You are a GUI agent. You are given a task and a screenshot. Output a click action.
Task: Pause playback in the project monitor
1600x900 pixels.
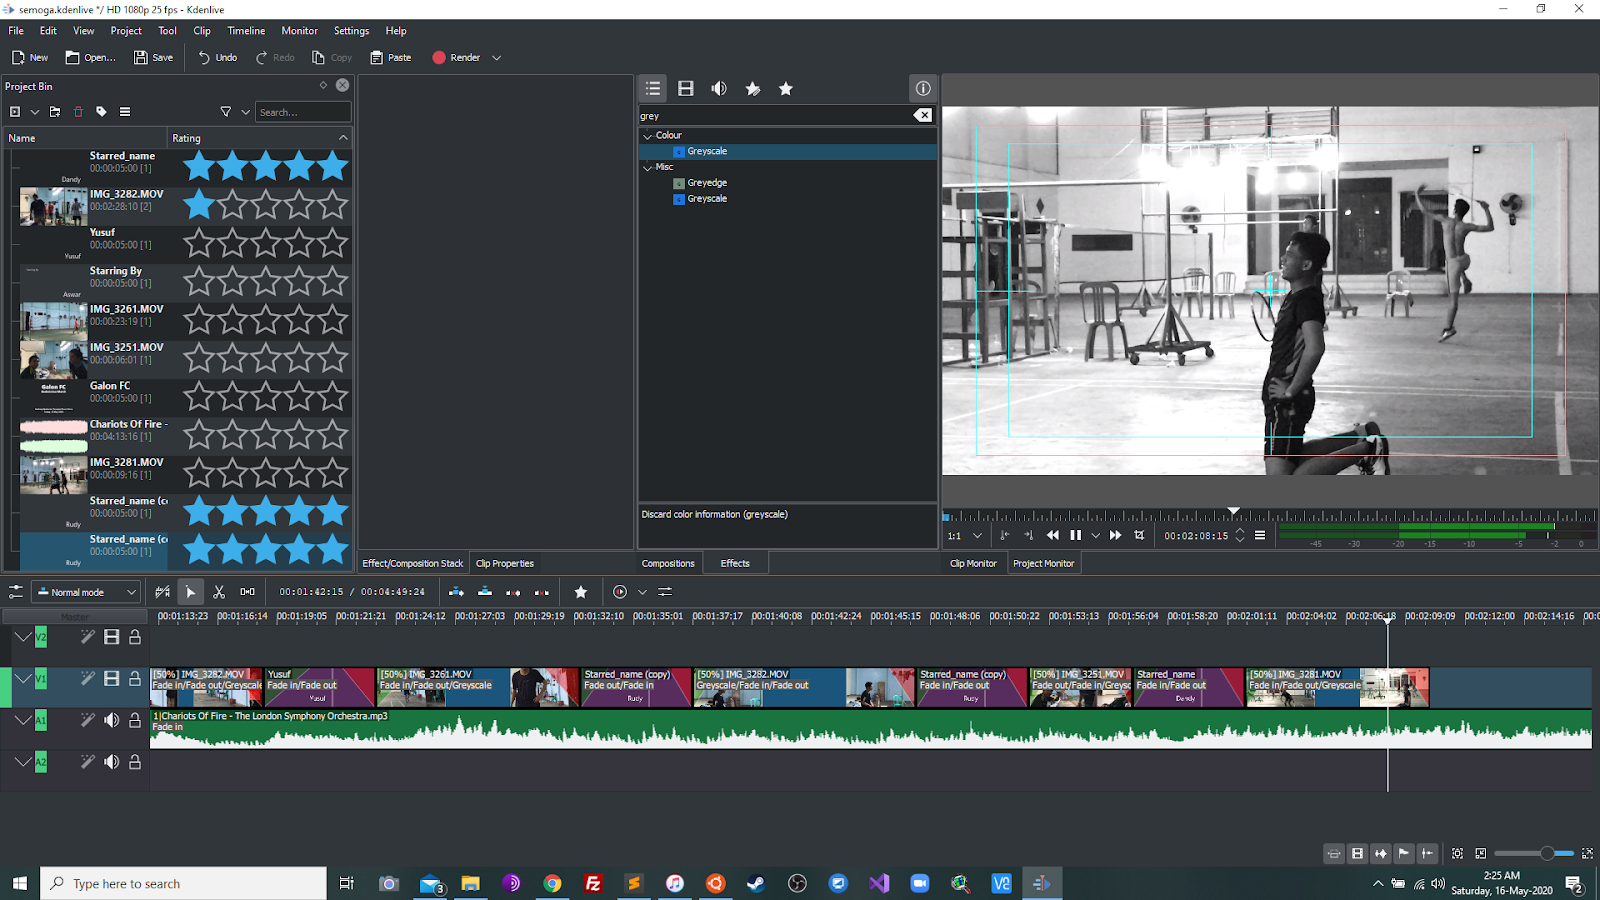pos(1076,536)
